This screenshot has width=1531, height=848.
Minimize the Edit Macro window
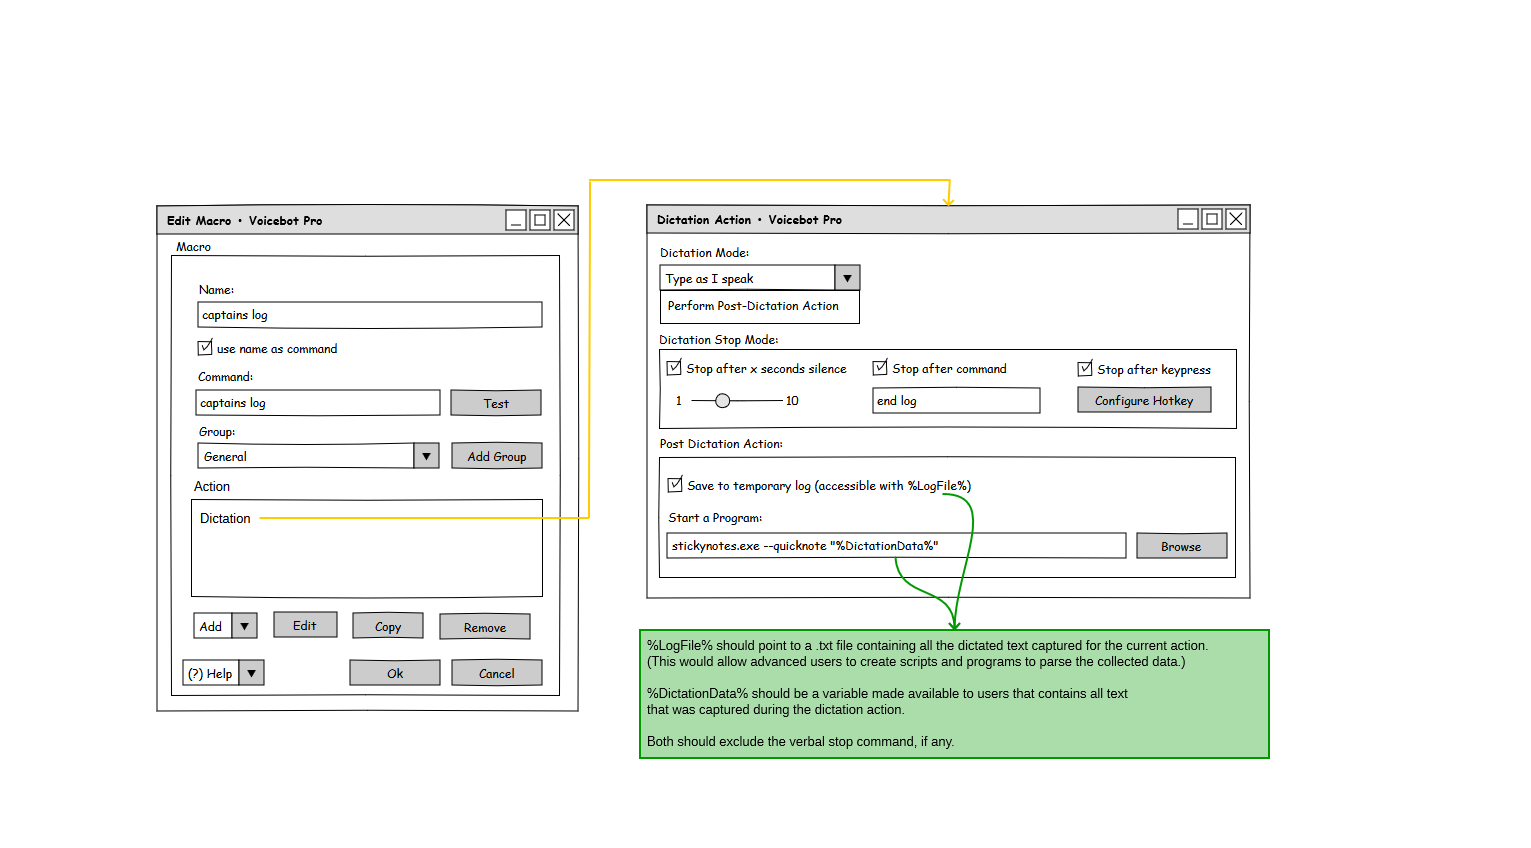pos(516,220)
